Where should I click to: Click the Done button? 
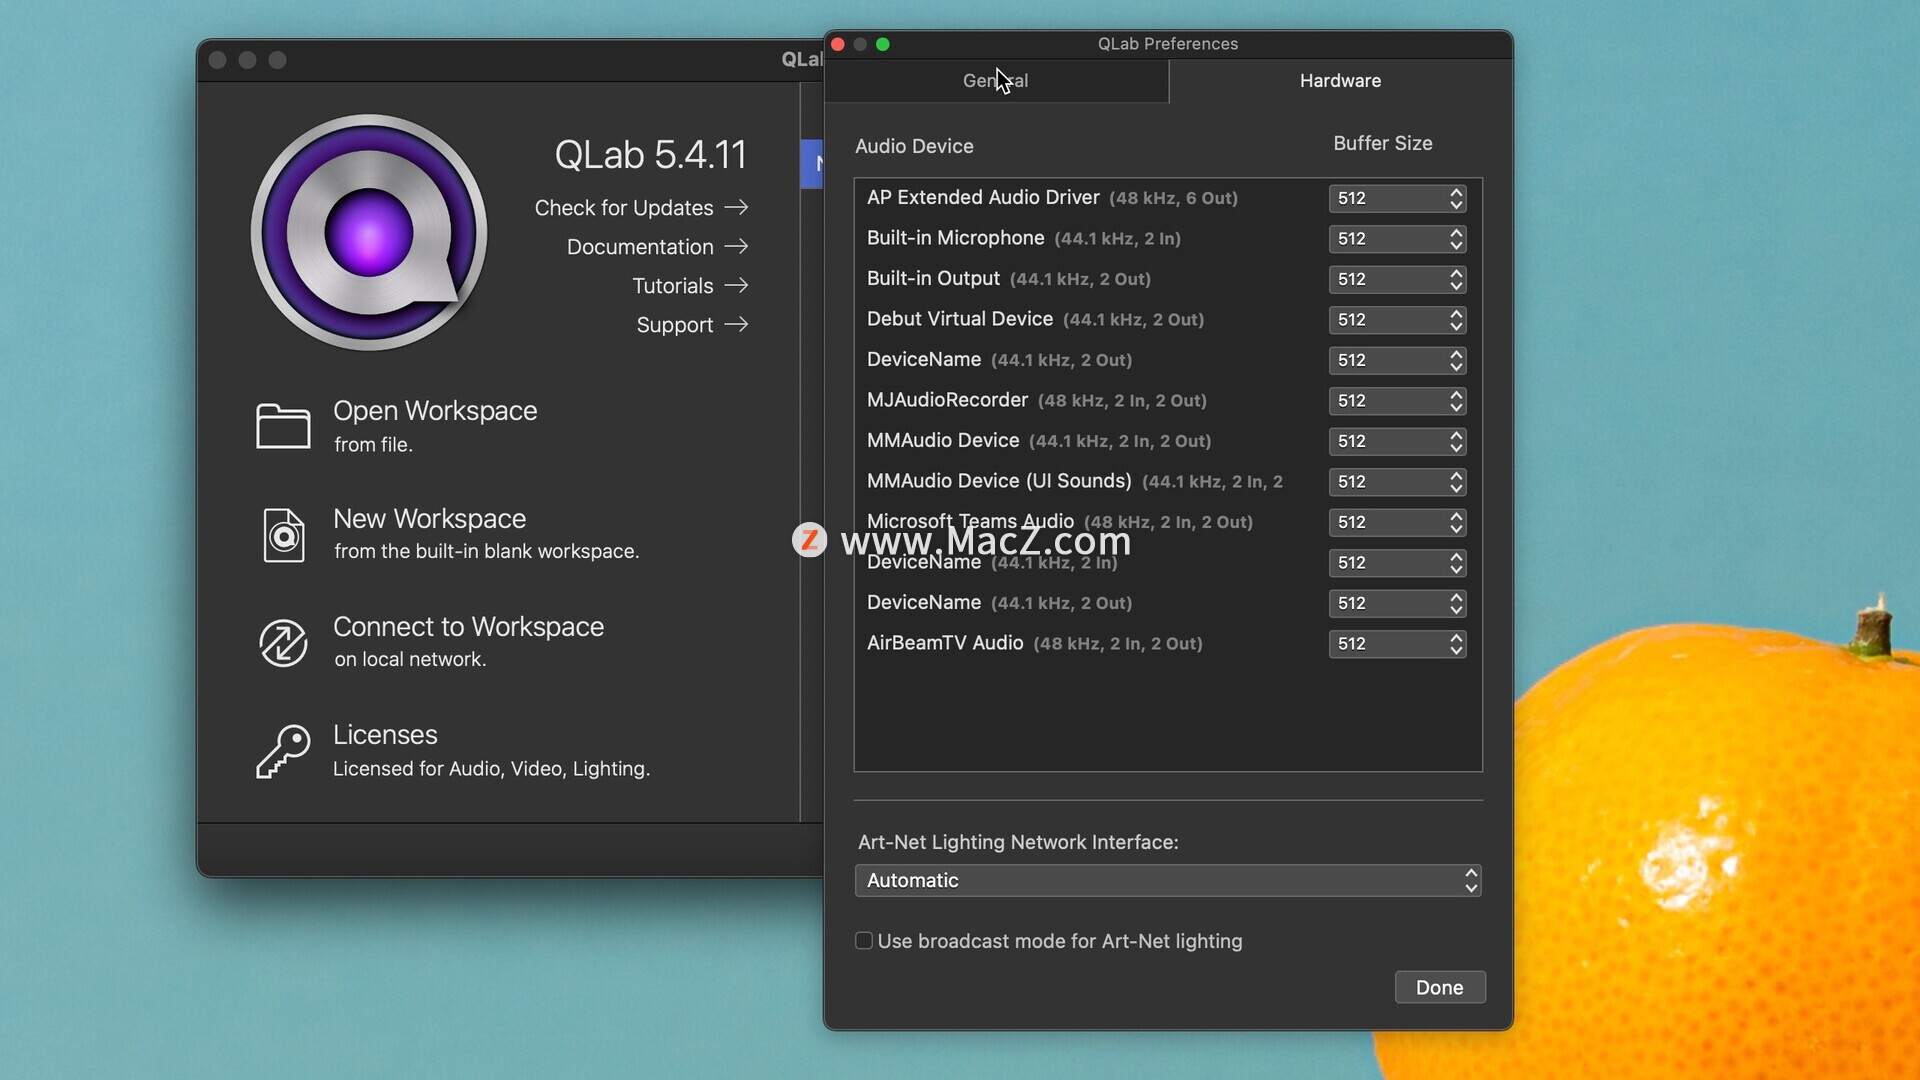click(x=1440, y=987)
